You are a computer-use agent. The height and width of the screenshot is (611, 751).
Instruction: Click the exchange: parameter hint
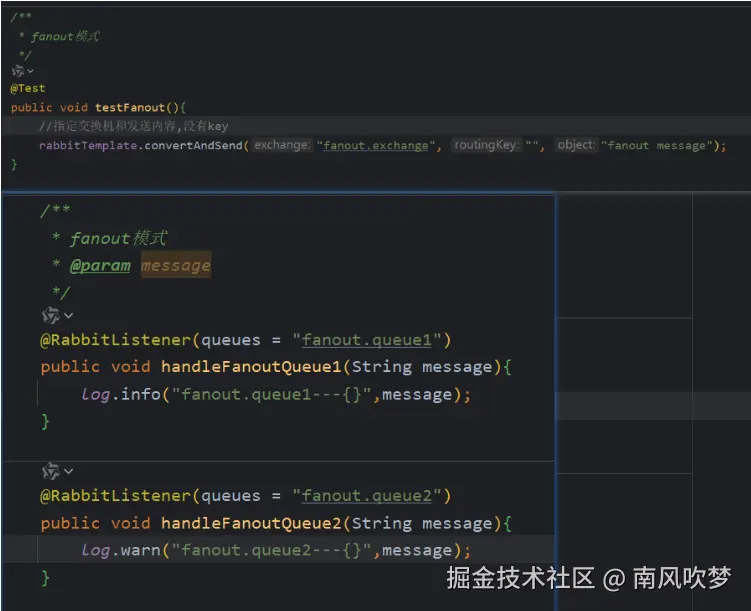(282, 145)
